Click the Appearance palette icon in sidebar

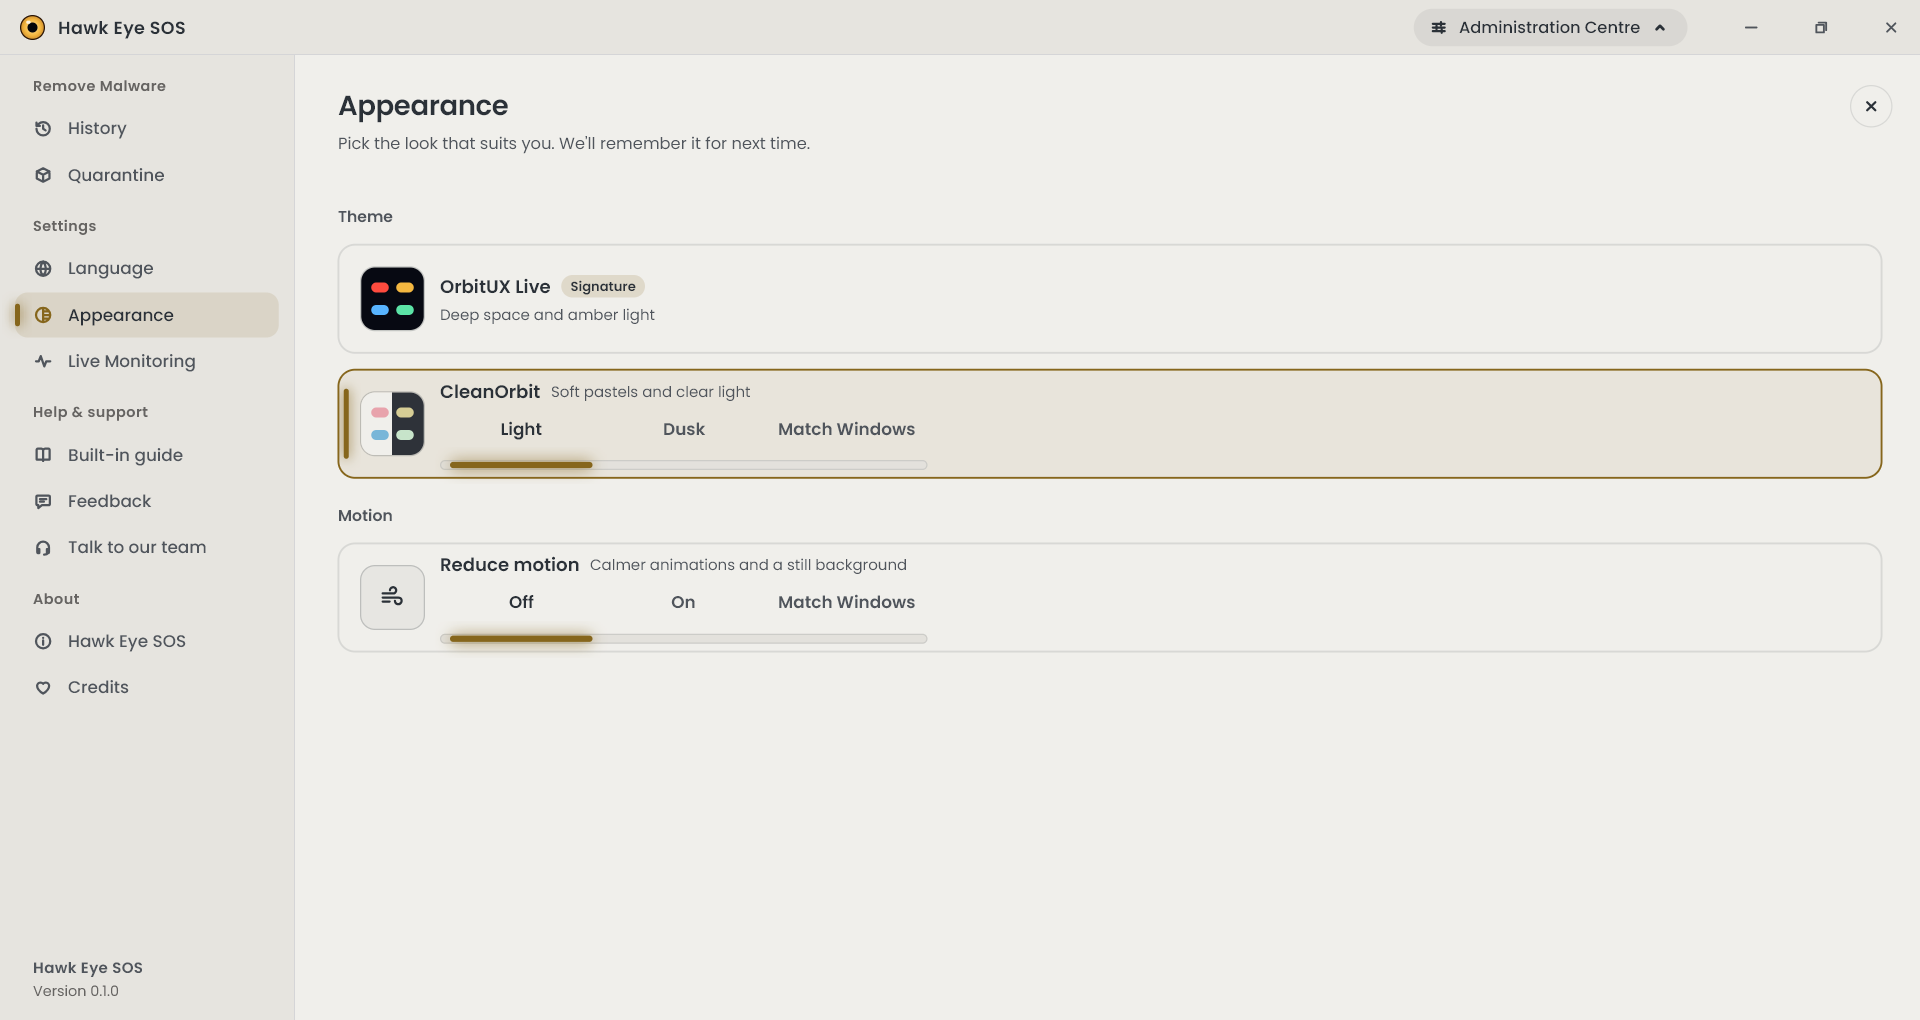pos(43,315)
